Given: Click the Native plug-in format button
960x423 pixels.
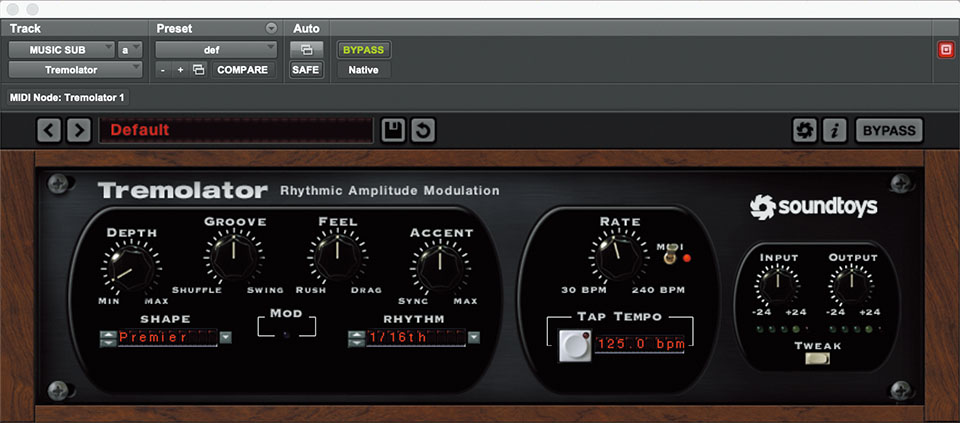Looking at the screenshot, I should coord(364,70).
